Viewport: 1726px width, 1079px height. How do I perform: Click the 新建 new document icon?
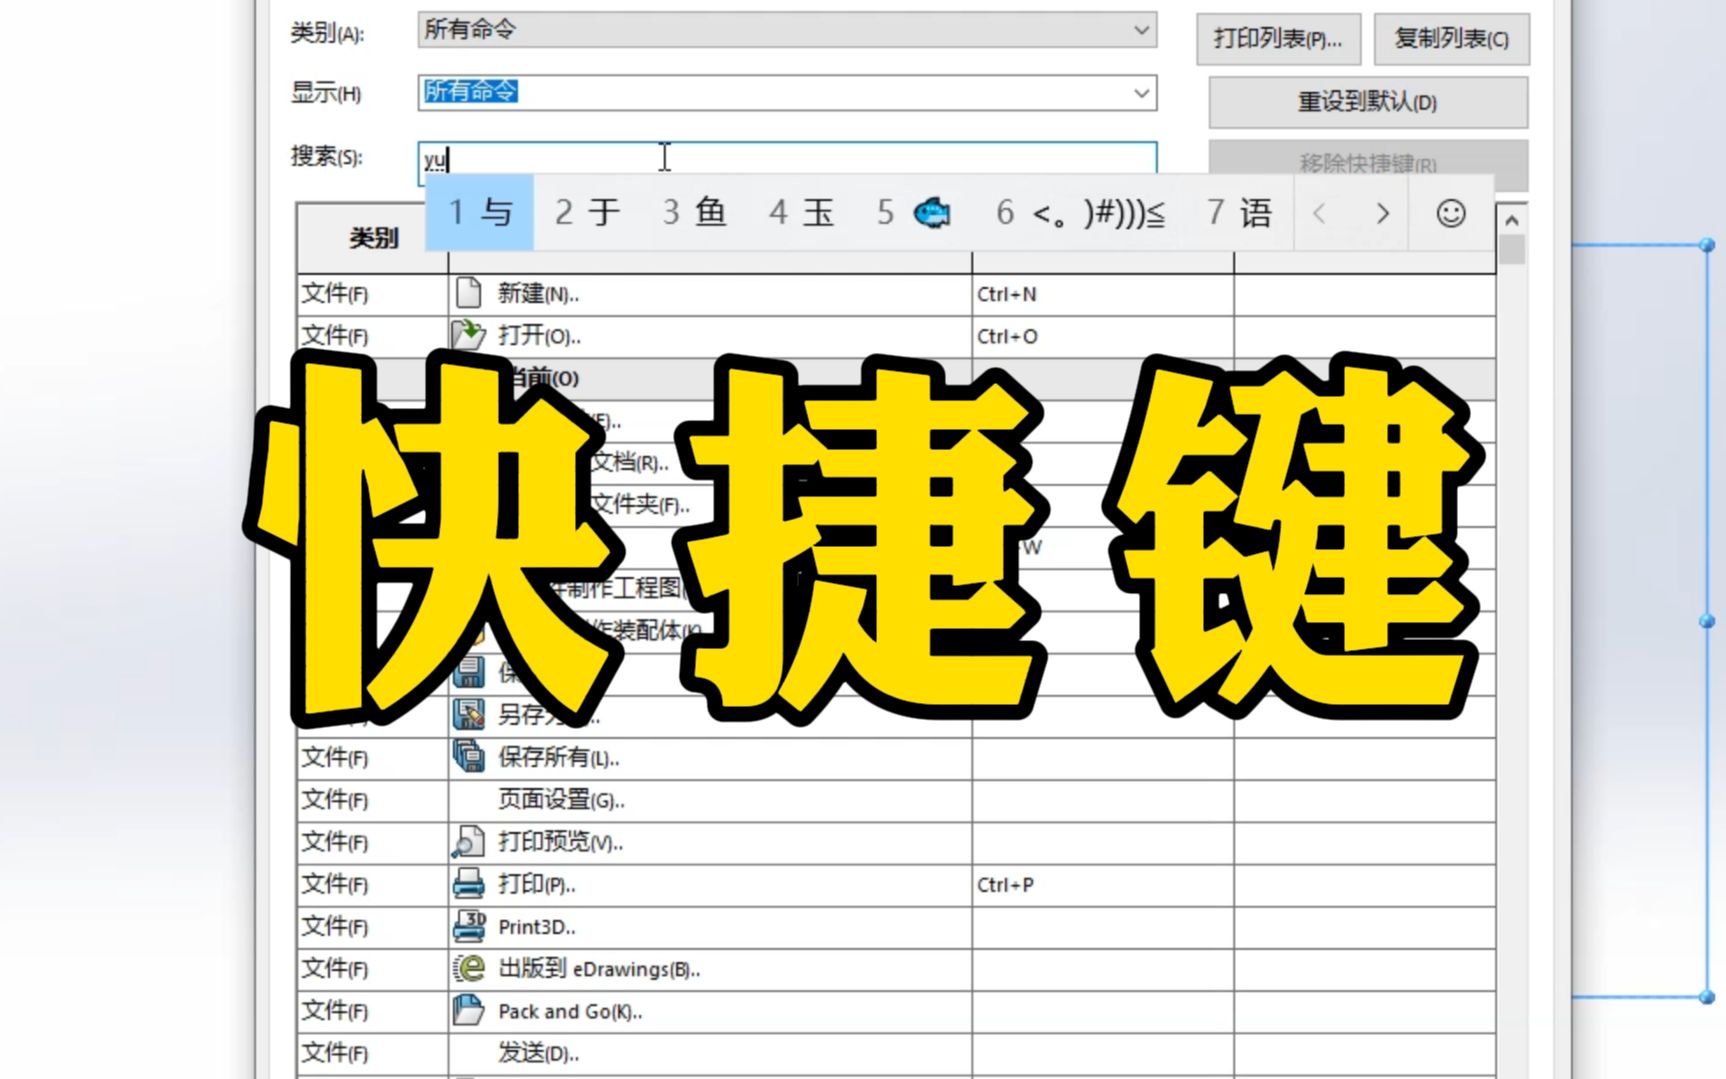[467, 293]
